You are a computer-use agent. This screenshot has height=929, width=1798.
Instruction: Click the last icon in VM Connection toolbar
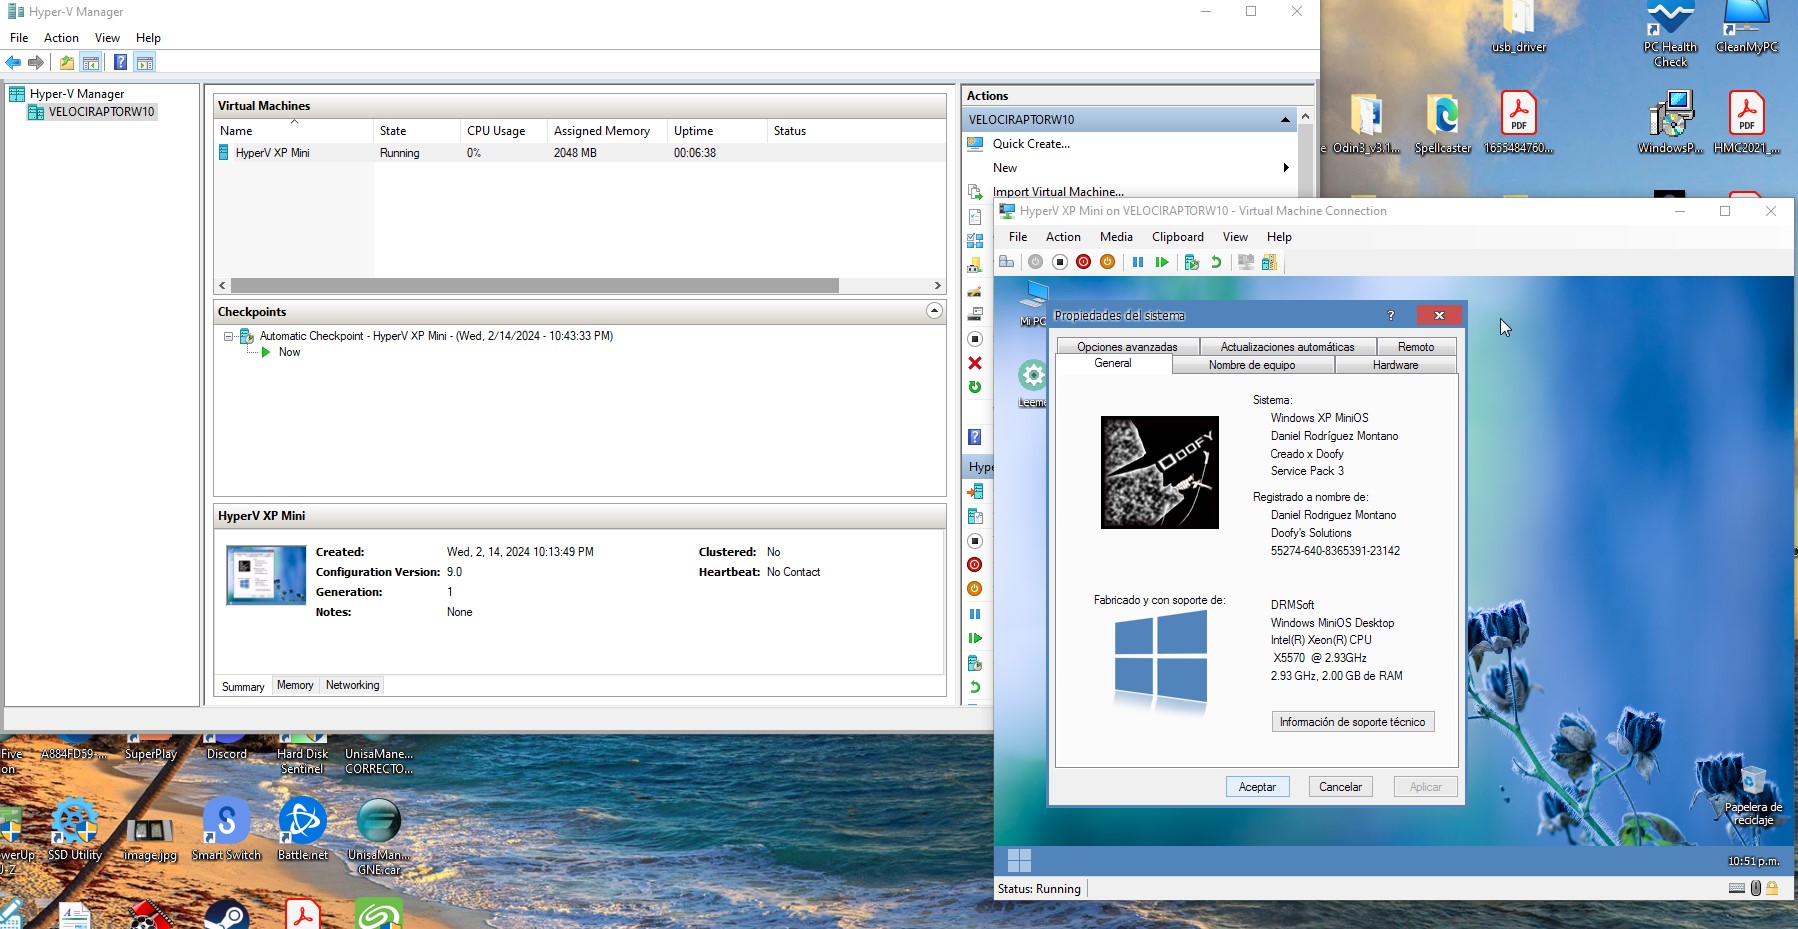click(1270, 262)
